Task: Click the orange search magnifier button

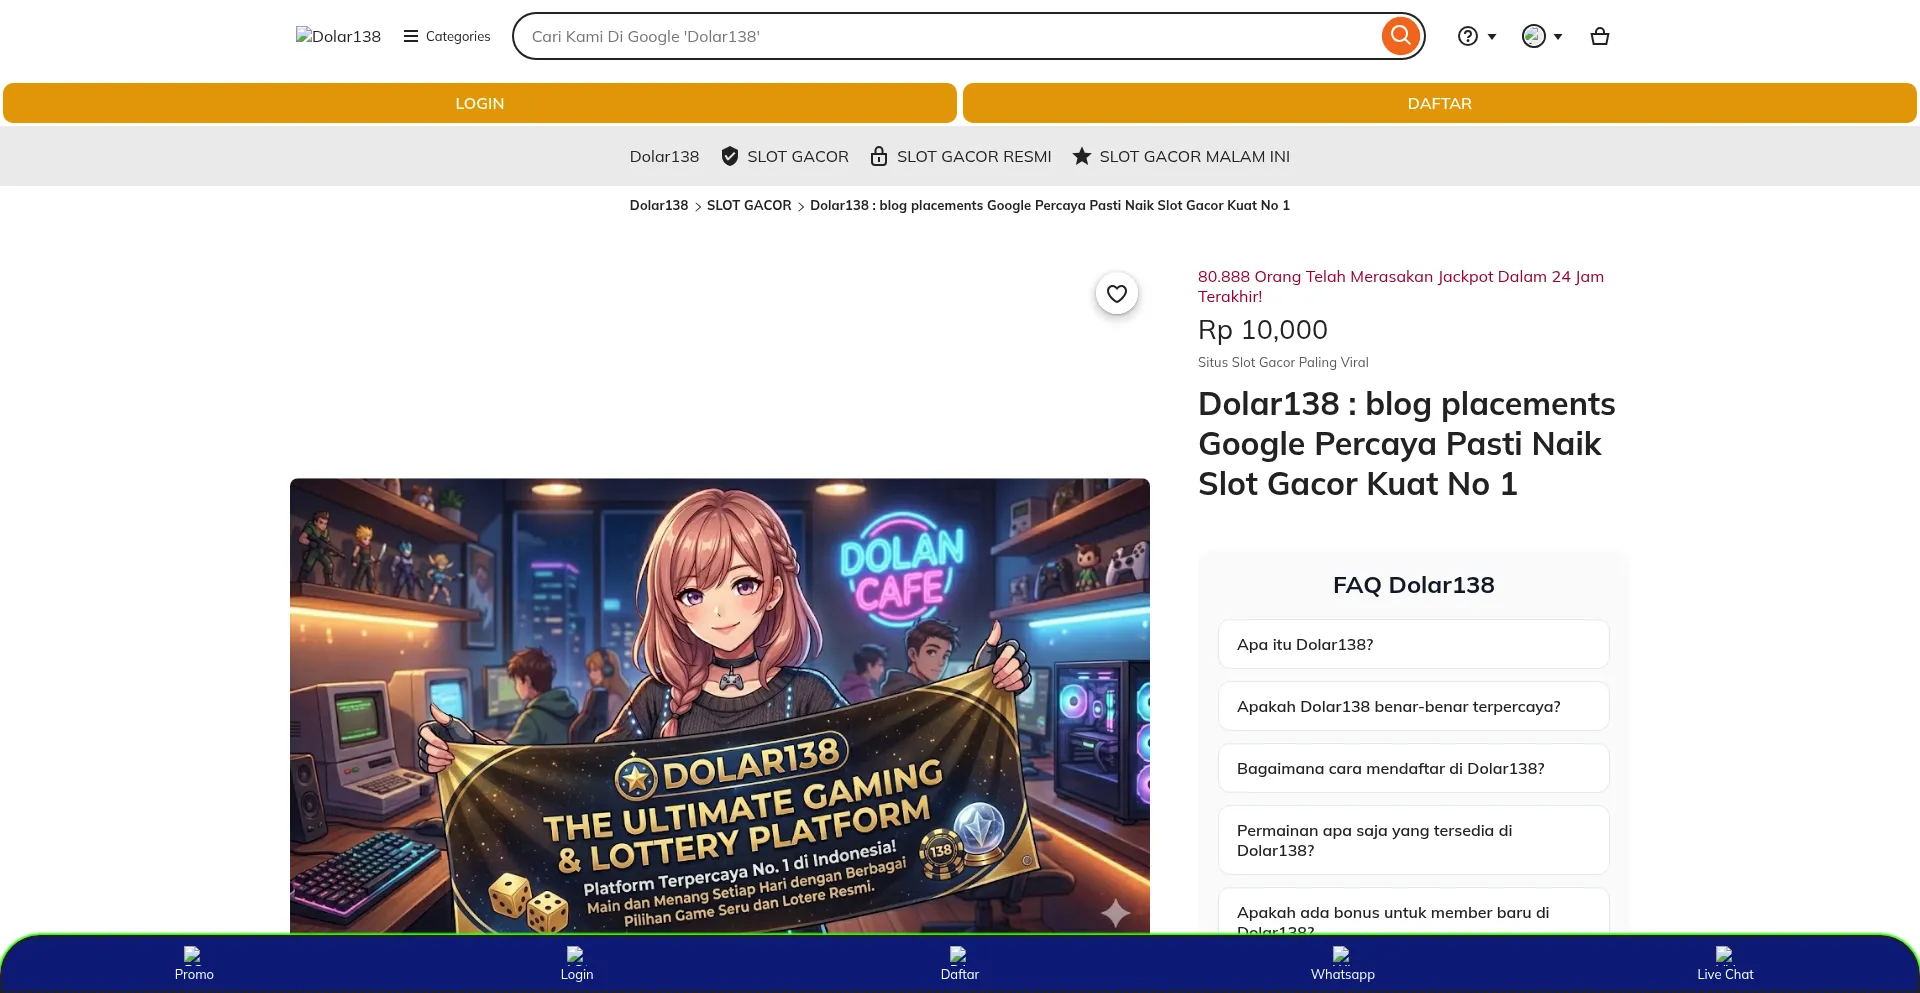Action: tap(1401, 36)
